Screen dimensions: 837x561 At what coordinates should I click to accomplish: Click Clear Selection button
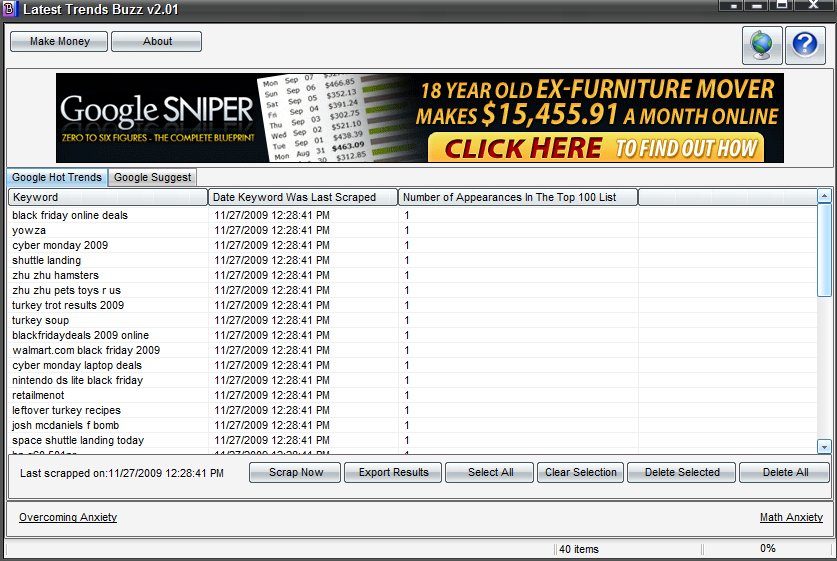[580, 472]
